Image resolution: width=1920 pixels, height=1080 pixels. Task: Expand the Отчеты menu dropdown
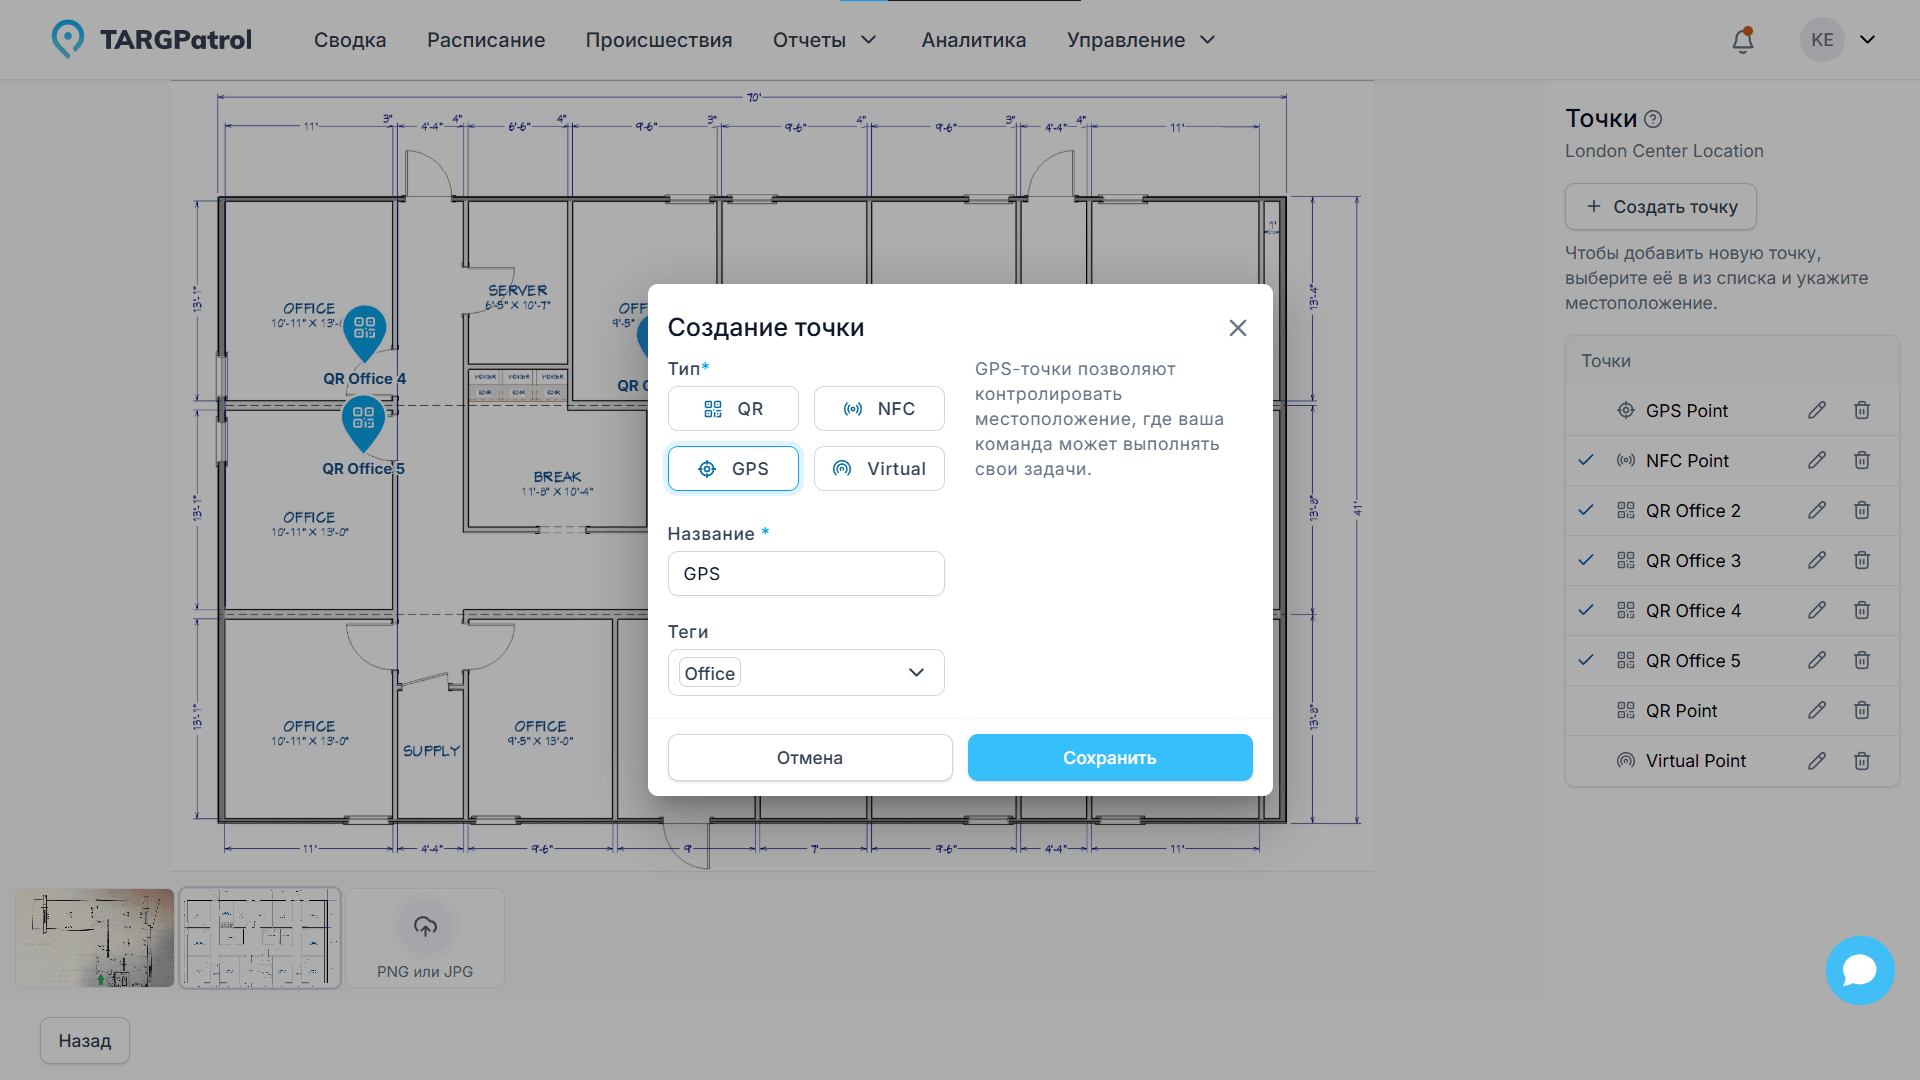(824, 40)
